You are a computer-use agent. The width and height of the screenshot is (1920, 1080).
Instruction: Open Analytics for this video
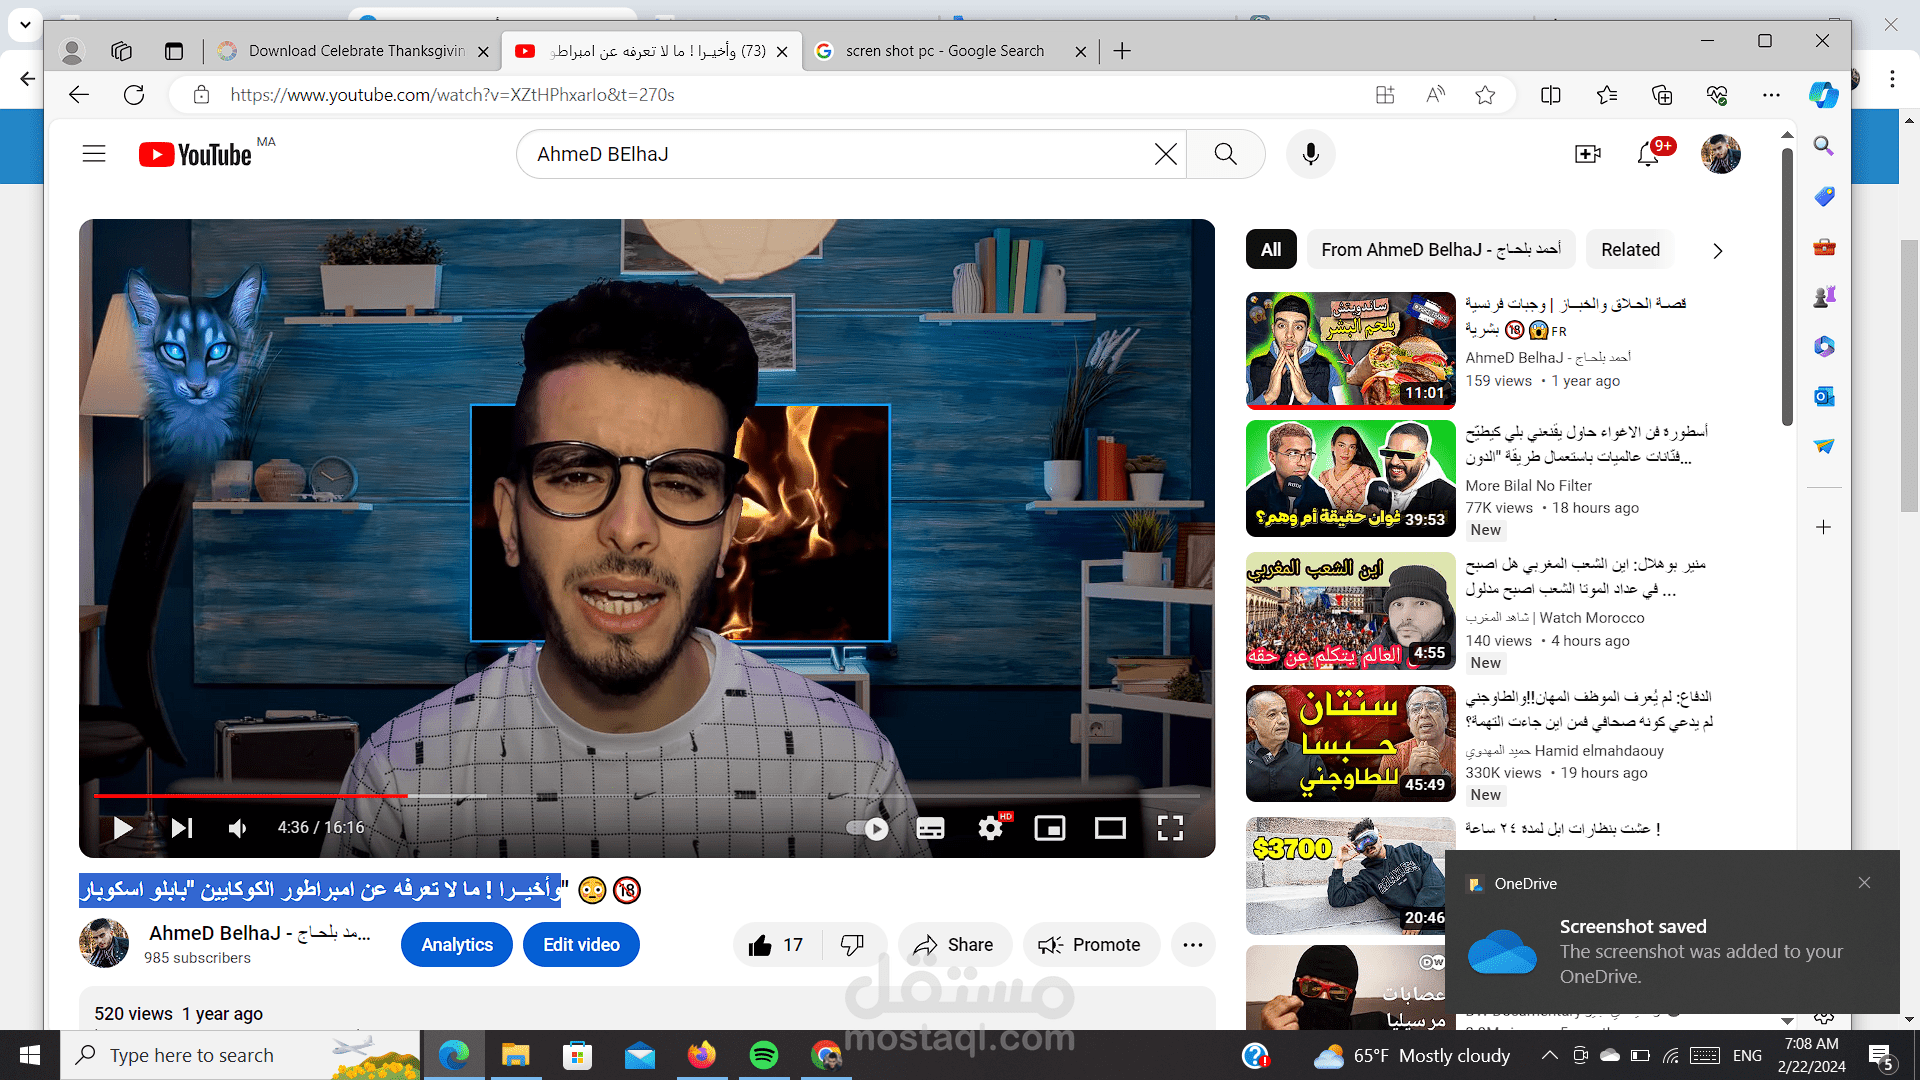pyautogui.click(x=457, y=945)
